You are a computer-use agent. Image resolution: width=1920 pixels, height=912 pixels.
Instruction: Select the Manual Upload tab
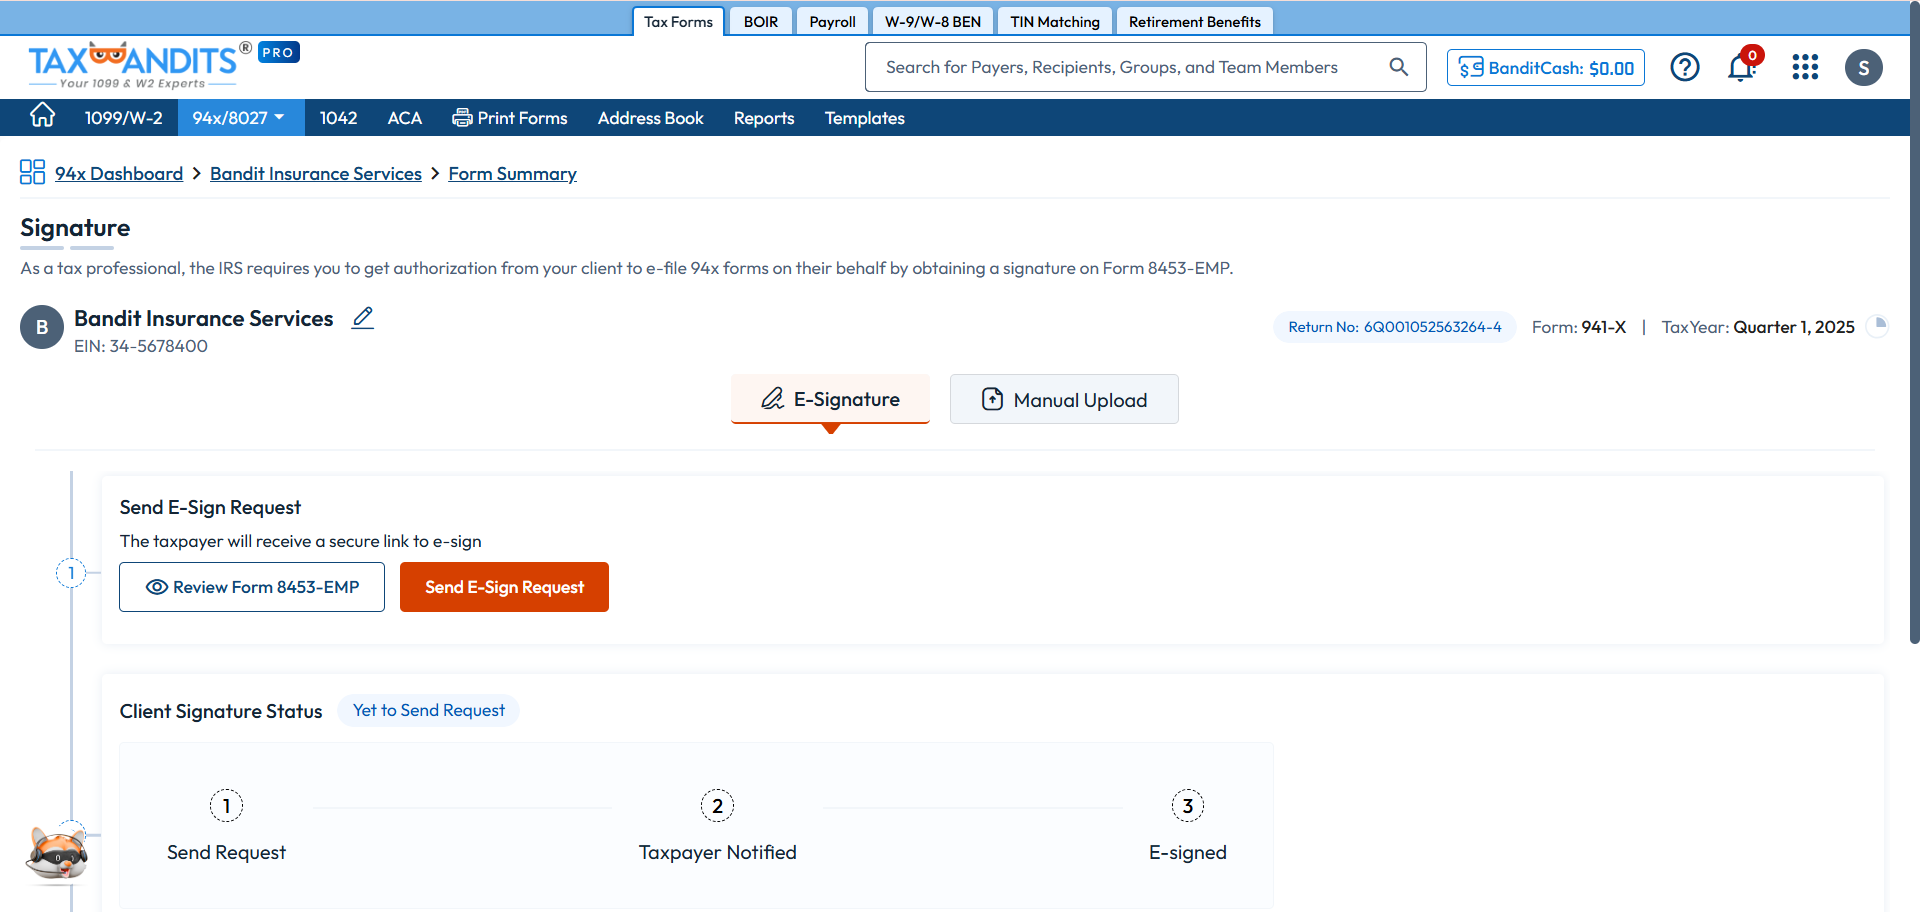(1064, 399)
